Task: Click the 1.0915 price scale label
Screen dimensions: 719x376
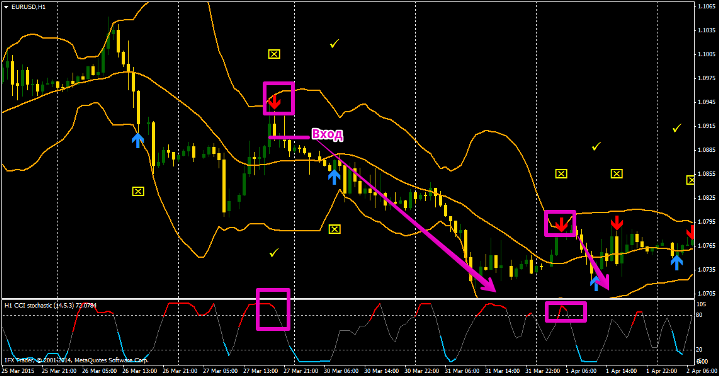Action: click(x=707, y=126)
